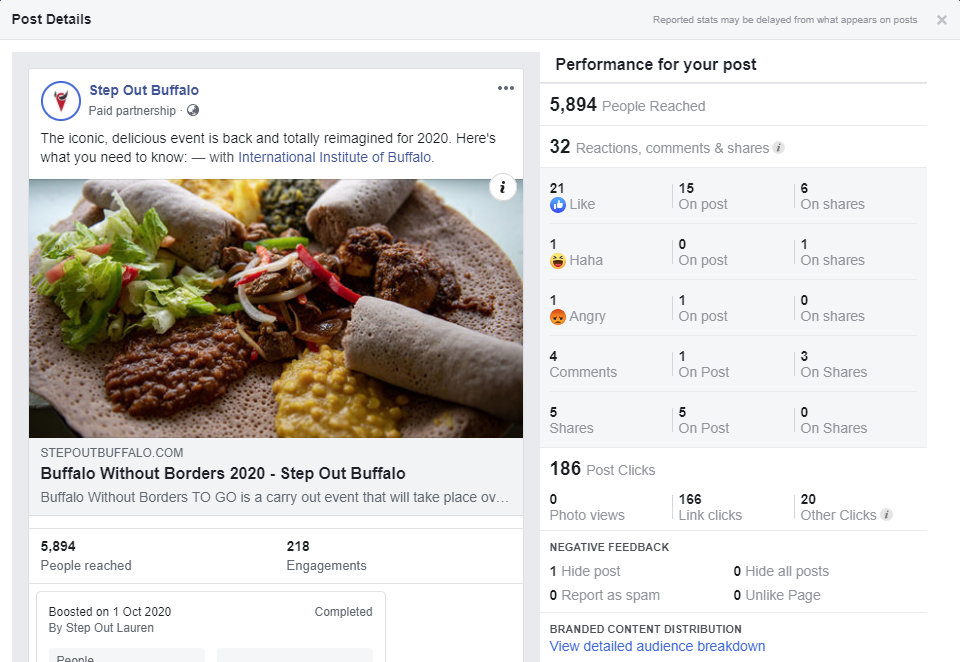Click the info icon on the food image

503,187
